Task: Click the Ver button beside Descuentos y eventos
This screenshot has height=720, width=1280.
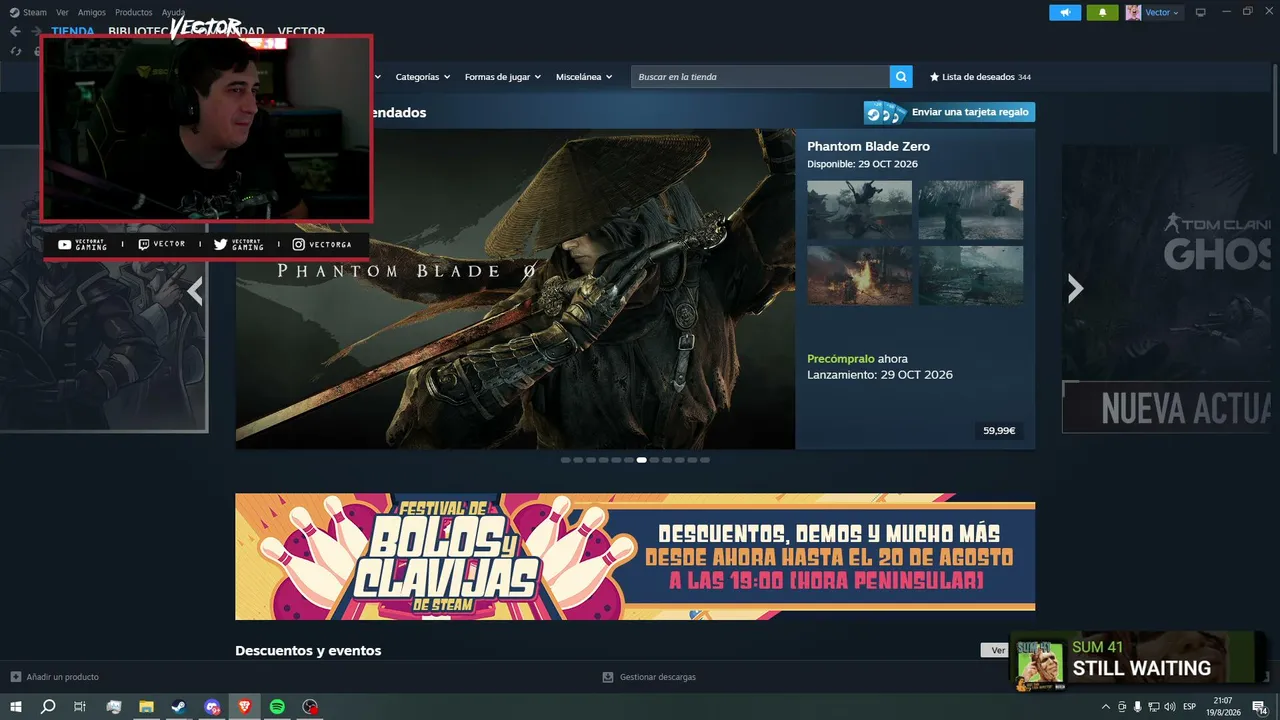Action: tap(997, 650)
